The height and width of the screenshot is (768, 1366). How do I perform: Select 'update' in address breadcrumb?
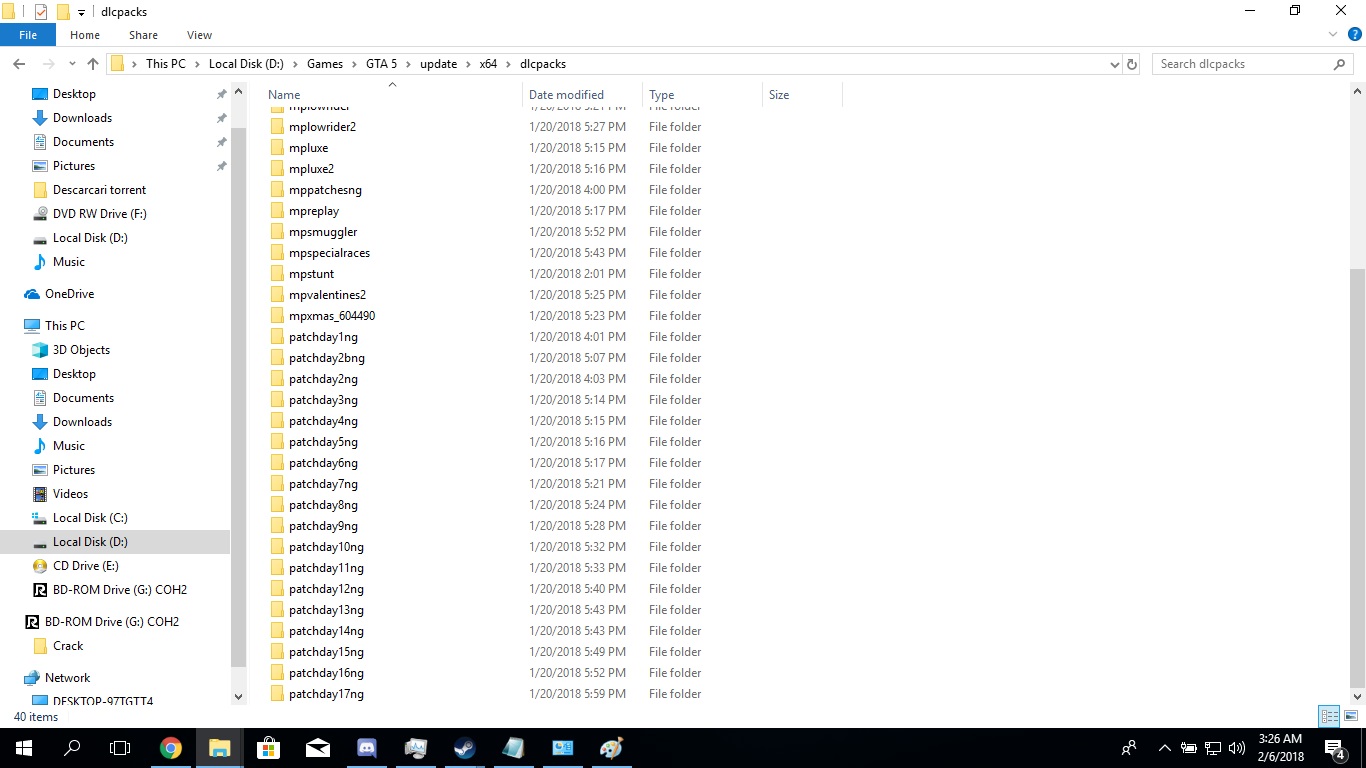(x=438, y=64)
